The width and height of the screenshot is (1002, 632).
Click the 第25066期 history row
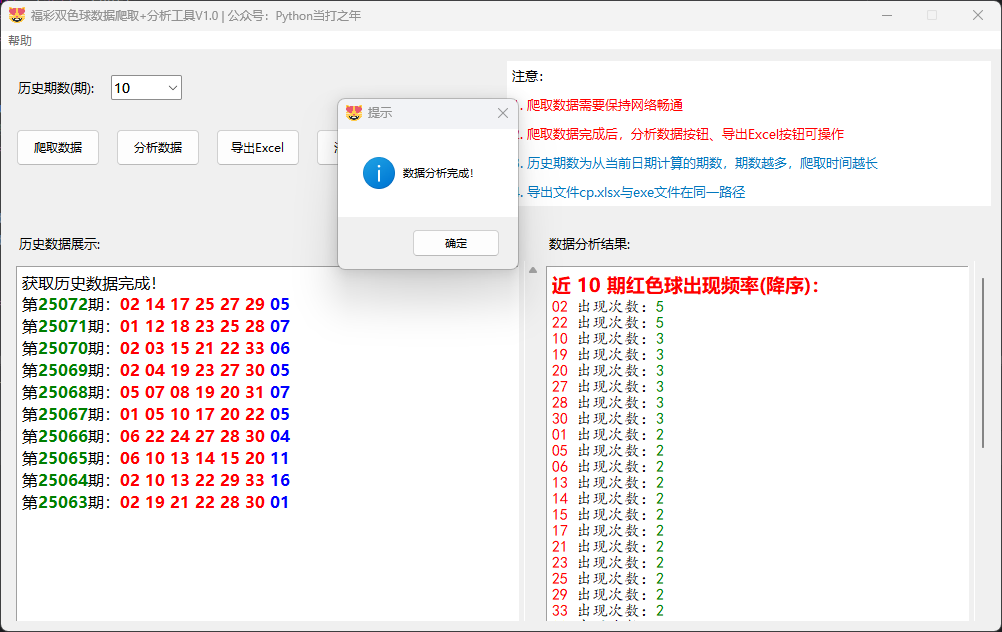point(156,436)
